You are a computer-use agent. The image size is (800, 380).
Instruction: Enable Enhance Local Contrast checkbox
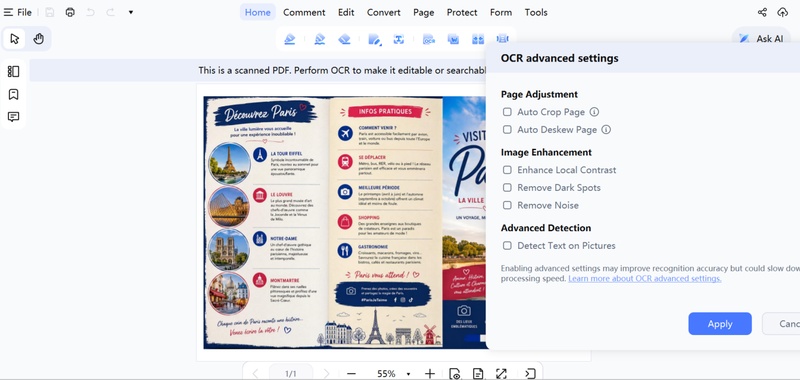click(x=507, y=170)
